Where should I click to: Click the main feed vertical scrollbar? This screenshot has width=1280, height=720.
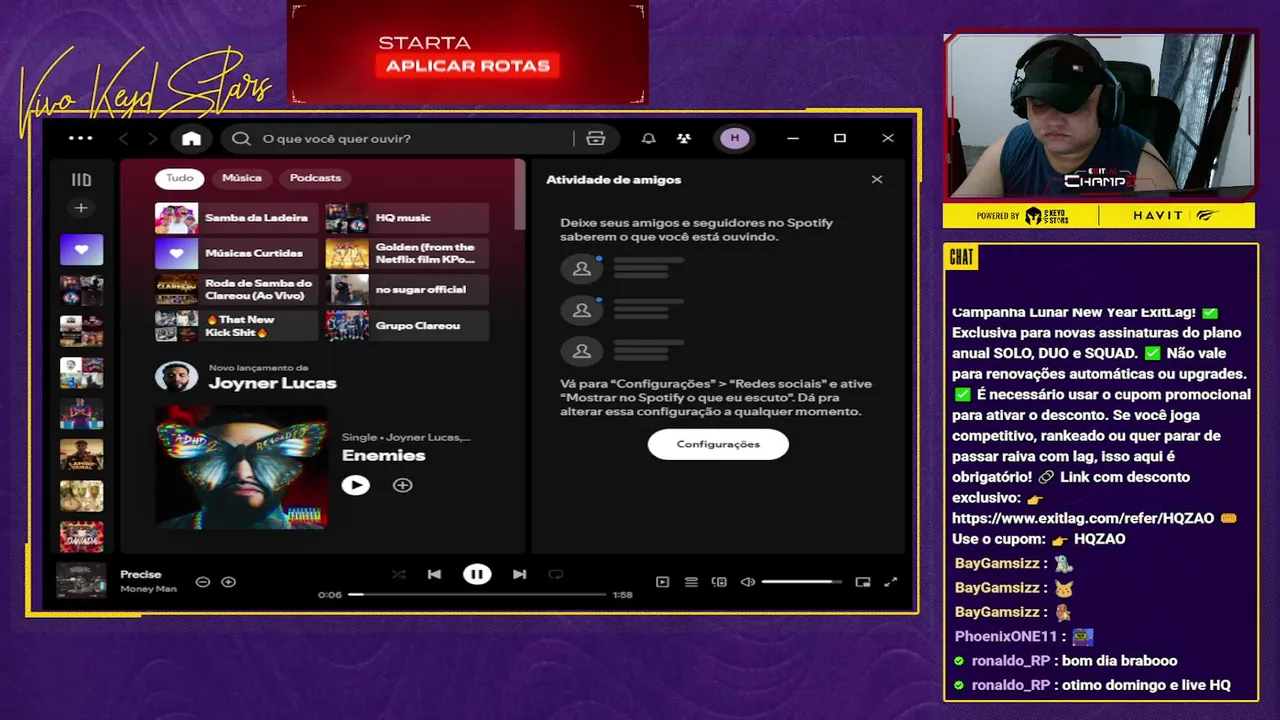pyautogui.click(x=519, y=195)
